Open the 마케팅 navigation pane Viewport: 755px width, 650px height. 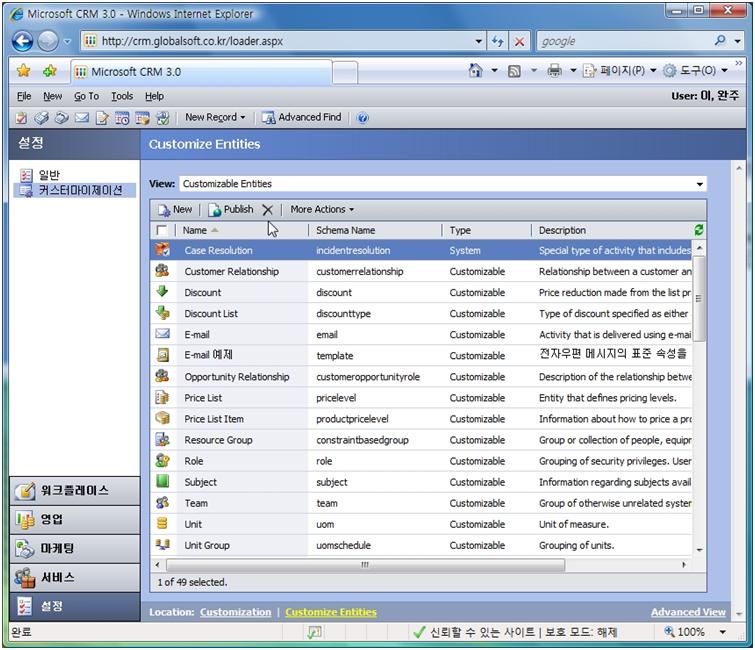point(75,548)
